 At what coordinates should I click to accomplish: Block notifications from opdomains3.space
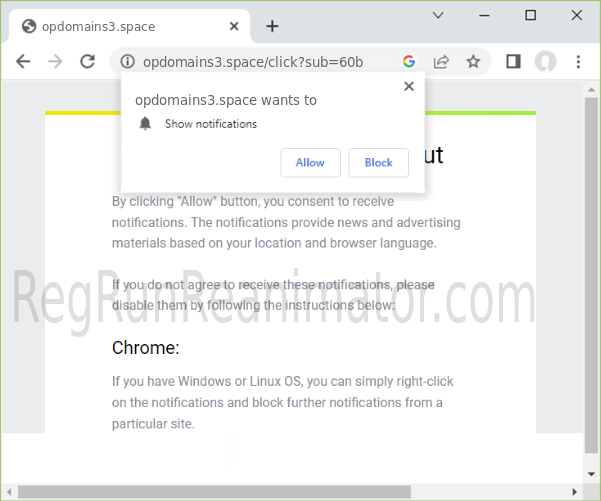(x=378, y=163)
